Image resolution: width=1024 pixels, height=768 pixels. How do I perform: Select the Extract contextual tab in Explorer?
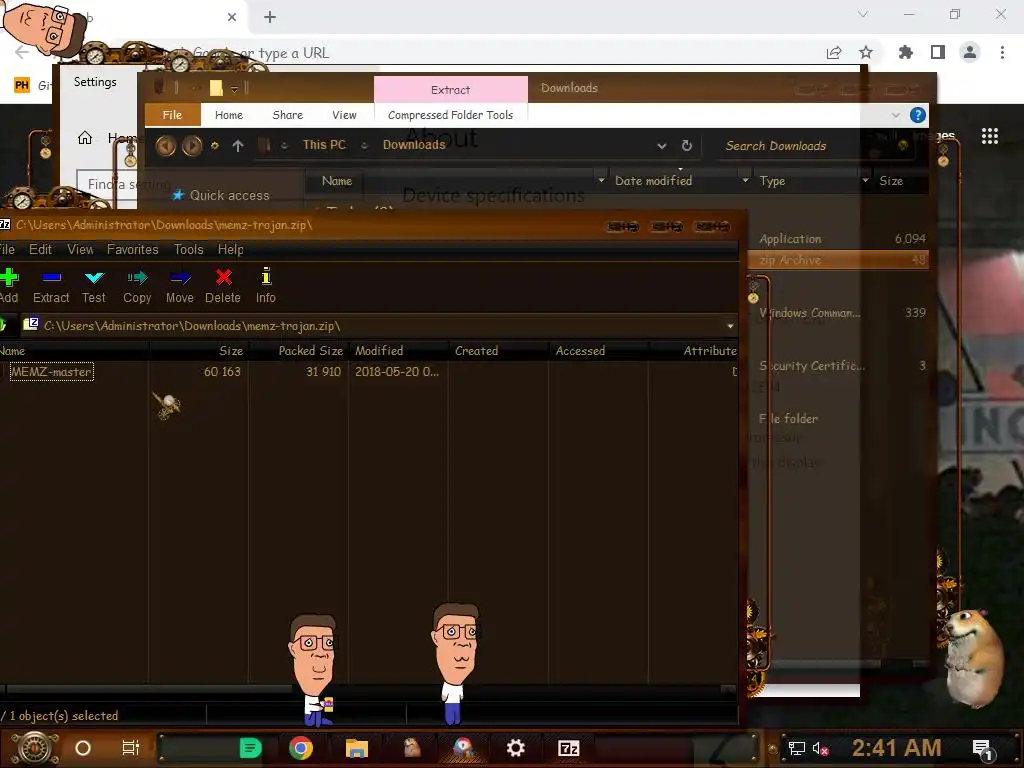coord(451,89)
